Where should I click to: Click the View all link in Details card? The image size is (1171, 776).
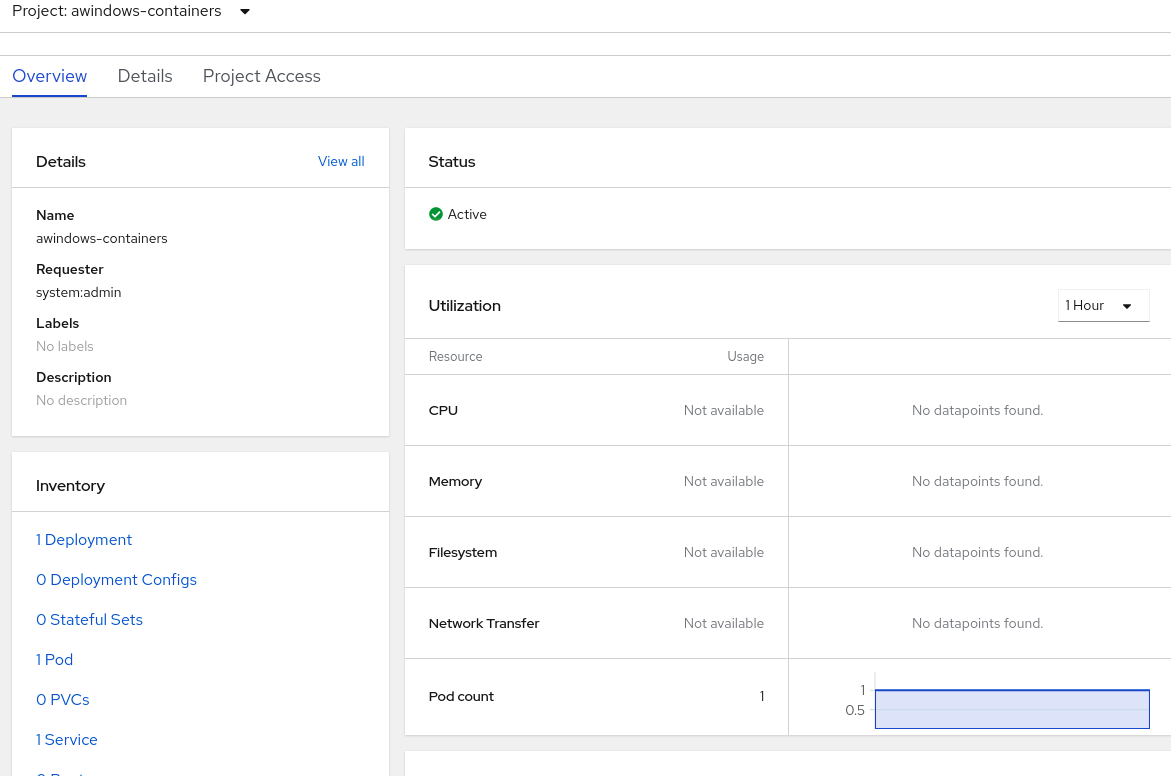[341, 161]
